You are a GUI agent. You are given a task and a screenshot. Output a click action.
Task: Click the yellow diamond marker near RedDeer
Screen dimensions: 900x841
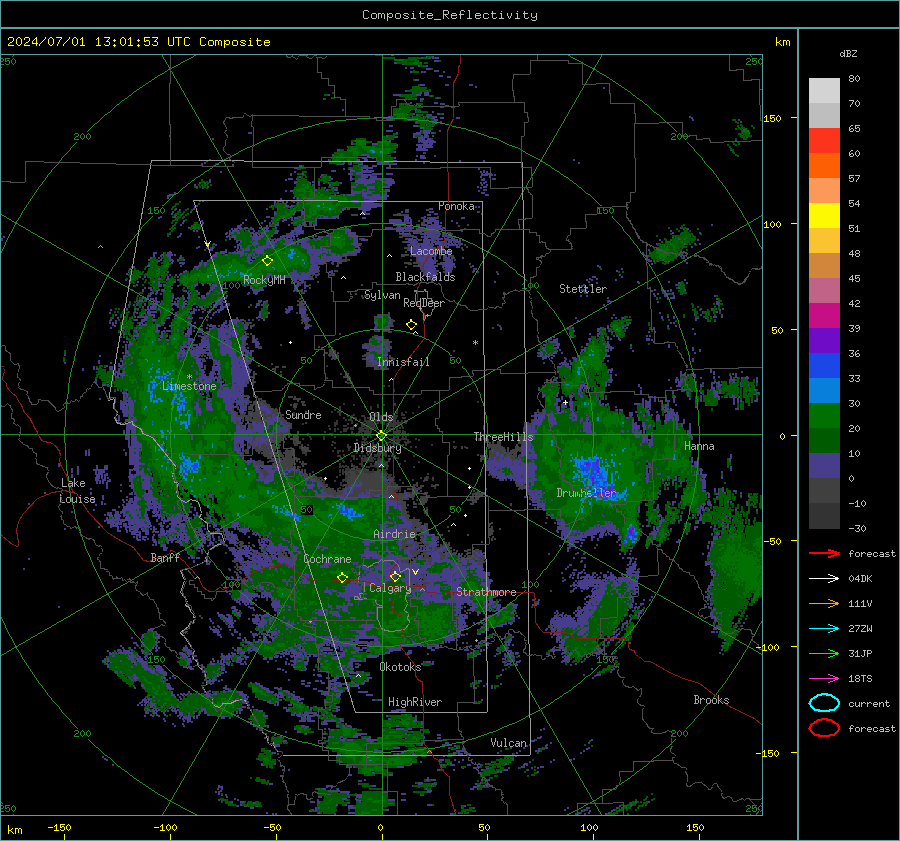pyautogui.click(x=411, y=325)
